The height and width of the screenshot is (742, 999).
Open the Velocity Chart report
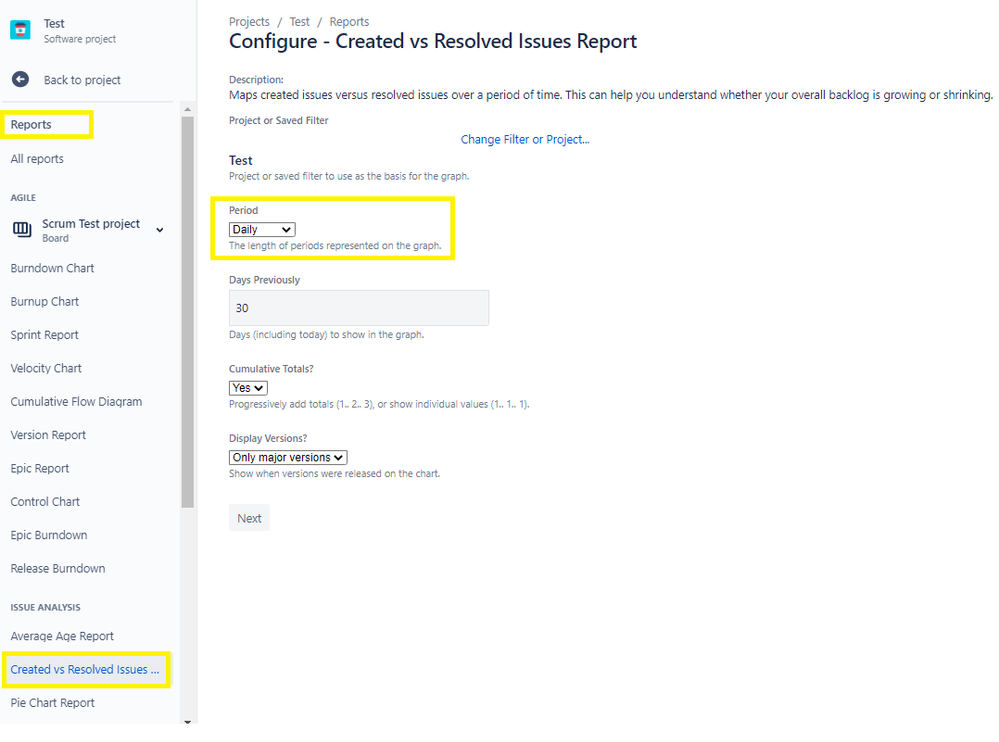pyautogui.click(x=45, y=368)
